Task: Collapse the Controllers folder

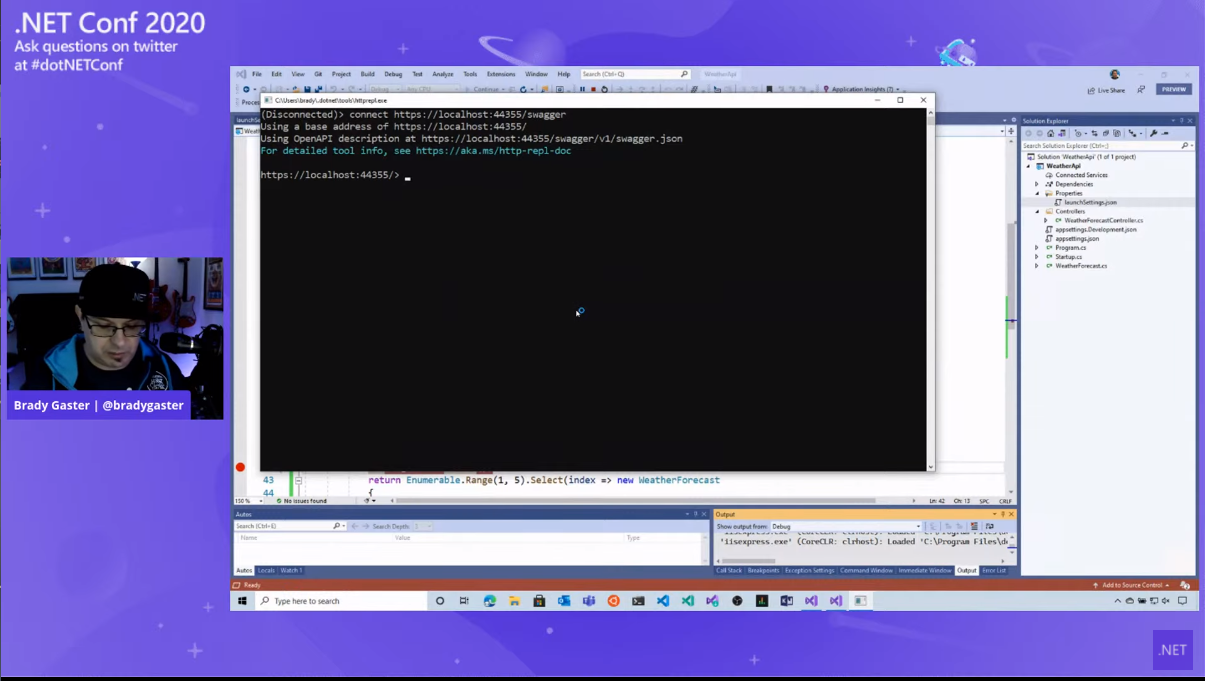Action: [1037, 211]
